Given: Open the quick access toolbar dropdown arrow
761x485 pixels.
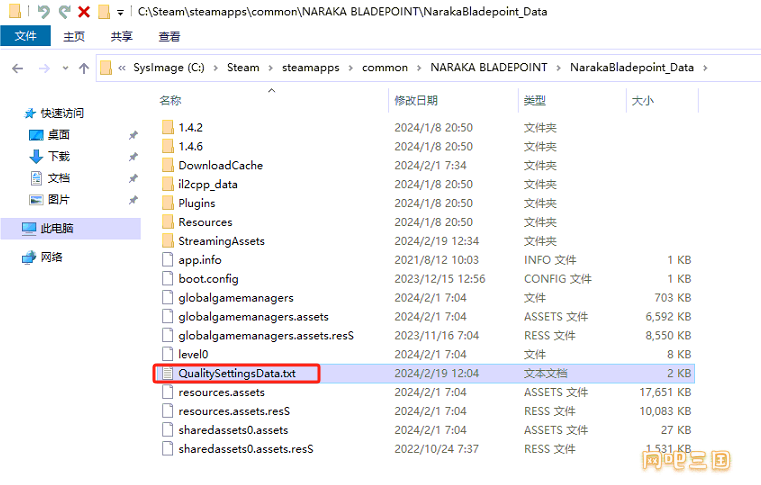Looking at the screenshot, I should (x=120, y=13).
